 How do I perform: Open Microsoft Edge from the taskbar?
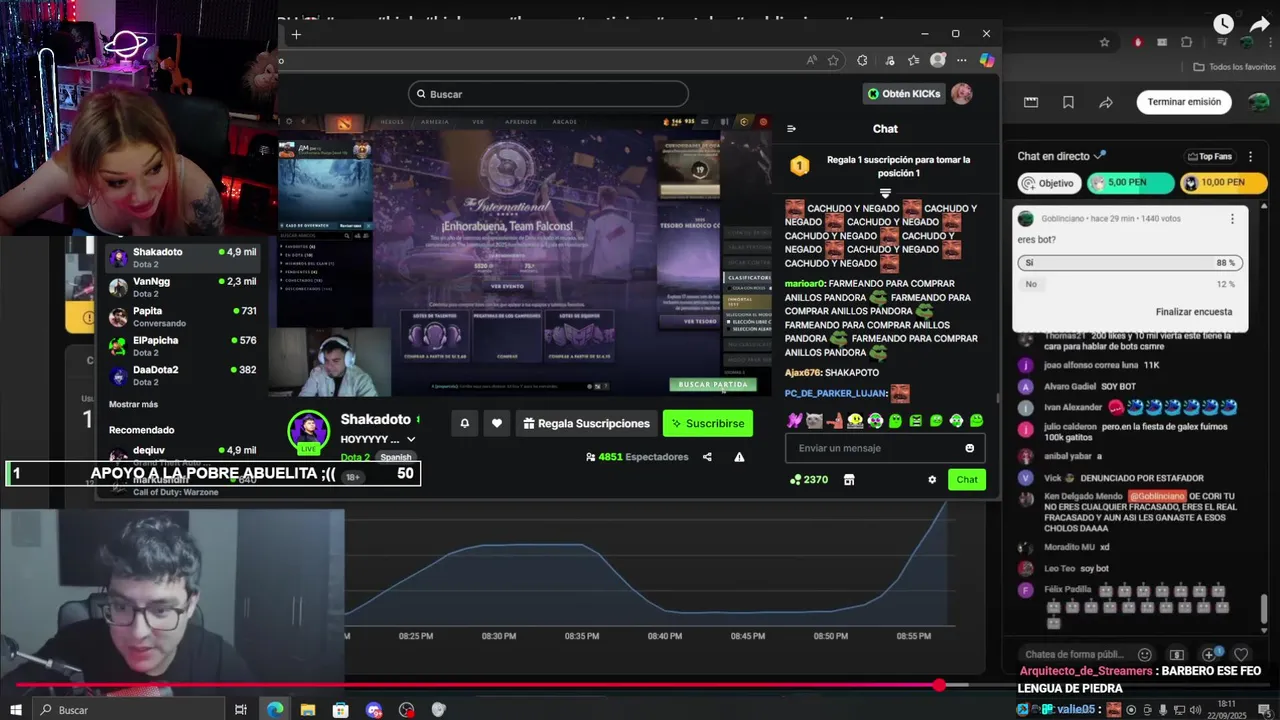point(275,710)
